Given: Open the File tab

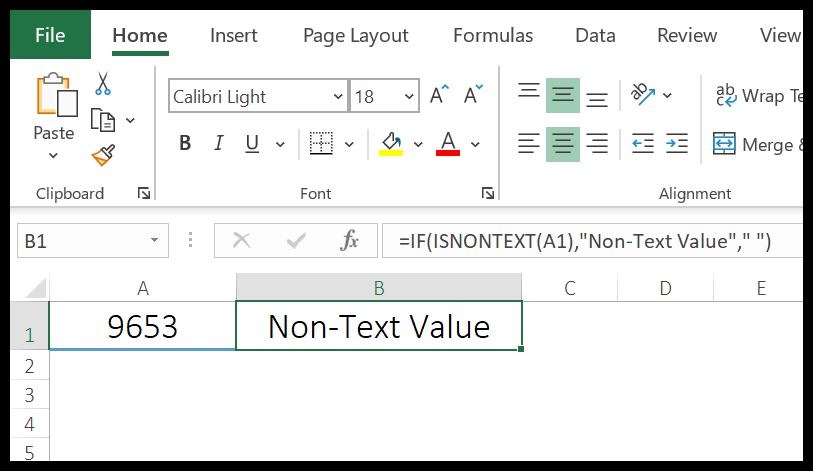Looking at the screenshot, I should click(50, 35).
